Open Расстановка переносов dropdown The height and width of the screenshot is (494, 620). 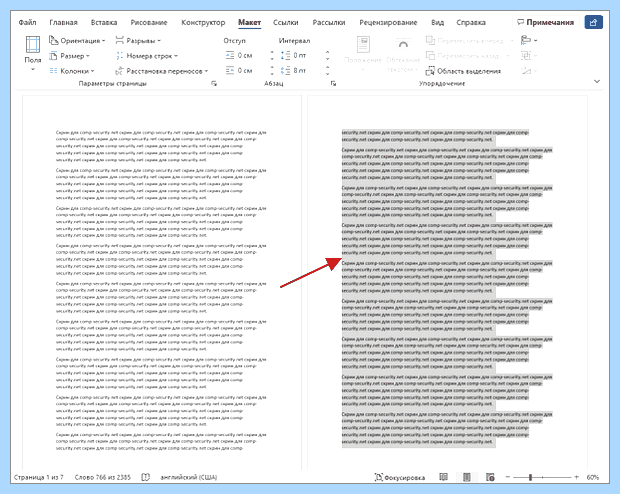click(162, 71)
